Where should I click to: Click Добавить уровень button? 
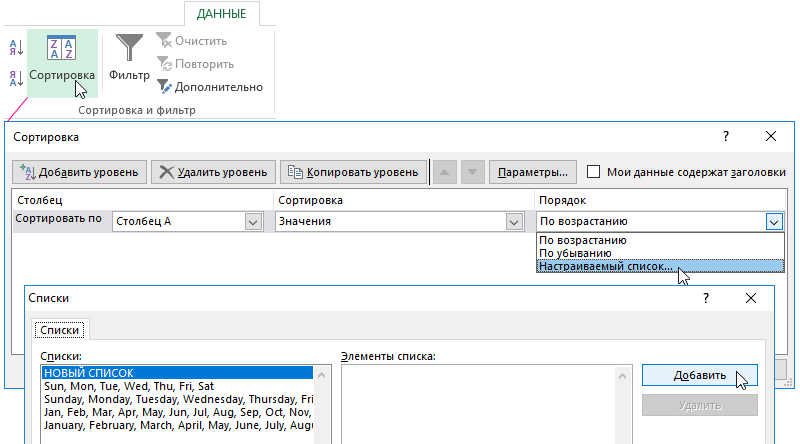(79, 172)
